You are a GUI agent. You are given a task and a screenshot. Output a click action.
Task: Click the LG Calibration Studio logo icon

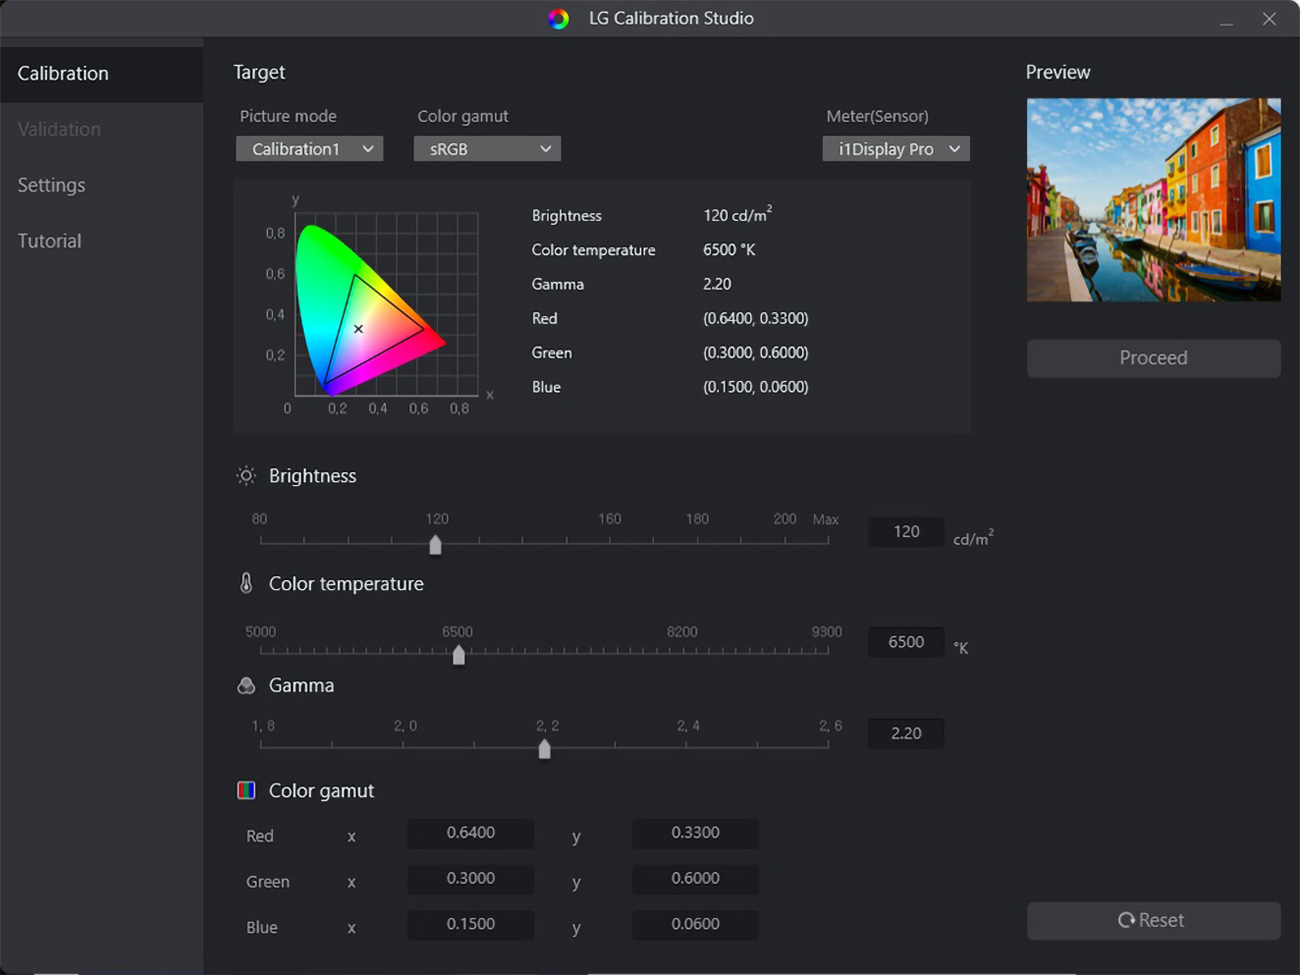559,19
